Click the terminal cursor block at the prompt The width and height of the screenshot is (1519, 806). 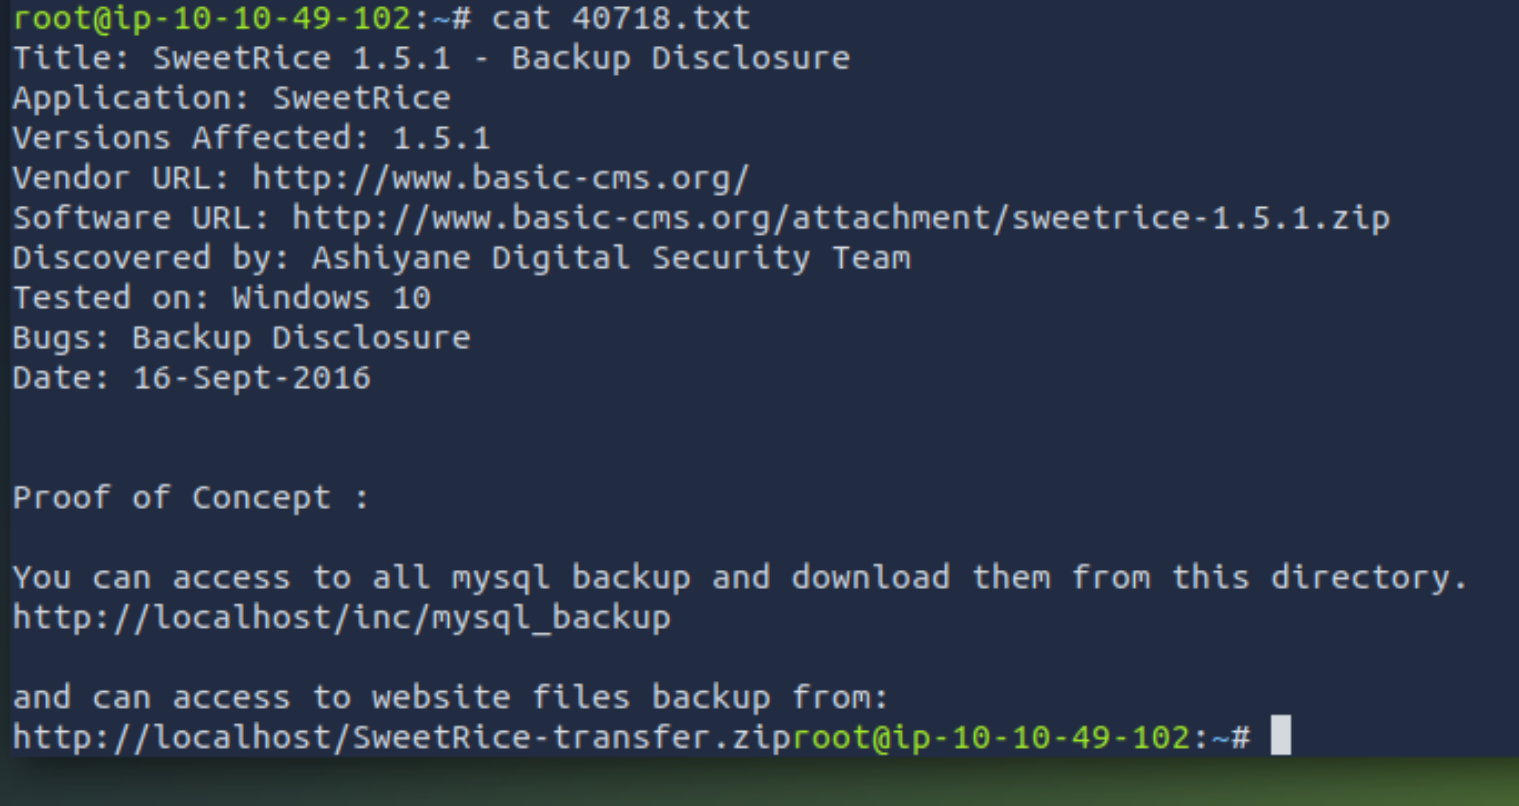(1280, 737)
